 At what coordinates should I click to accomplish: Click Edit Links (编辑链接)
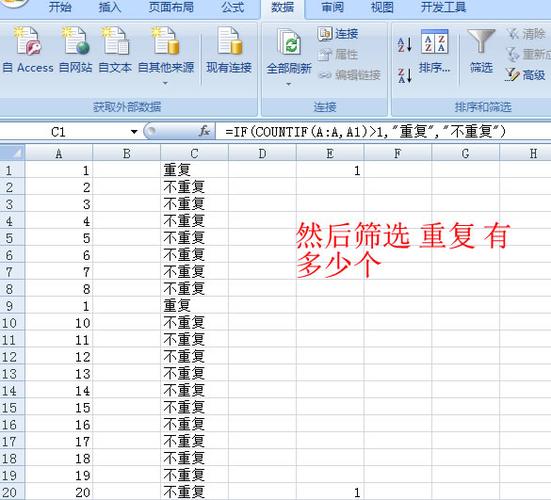pos(349,75)
